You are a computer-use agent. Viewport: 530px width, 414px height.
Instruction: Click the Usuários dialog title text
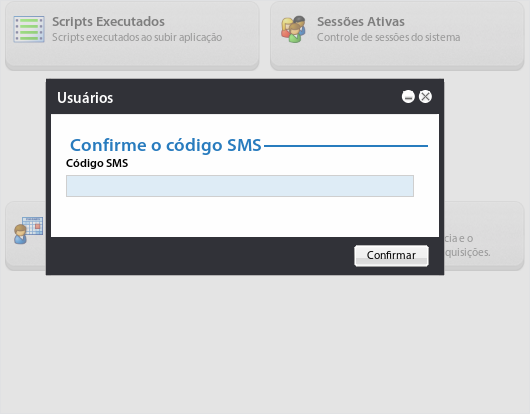point(85,98)
